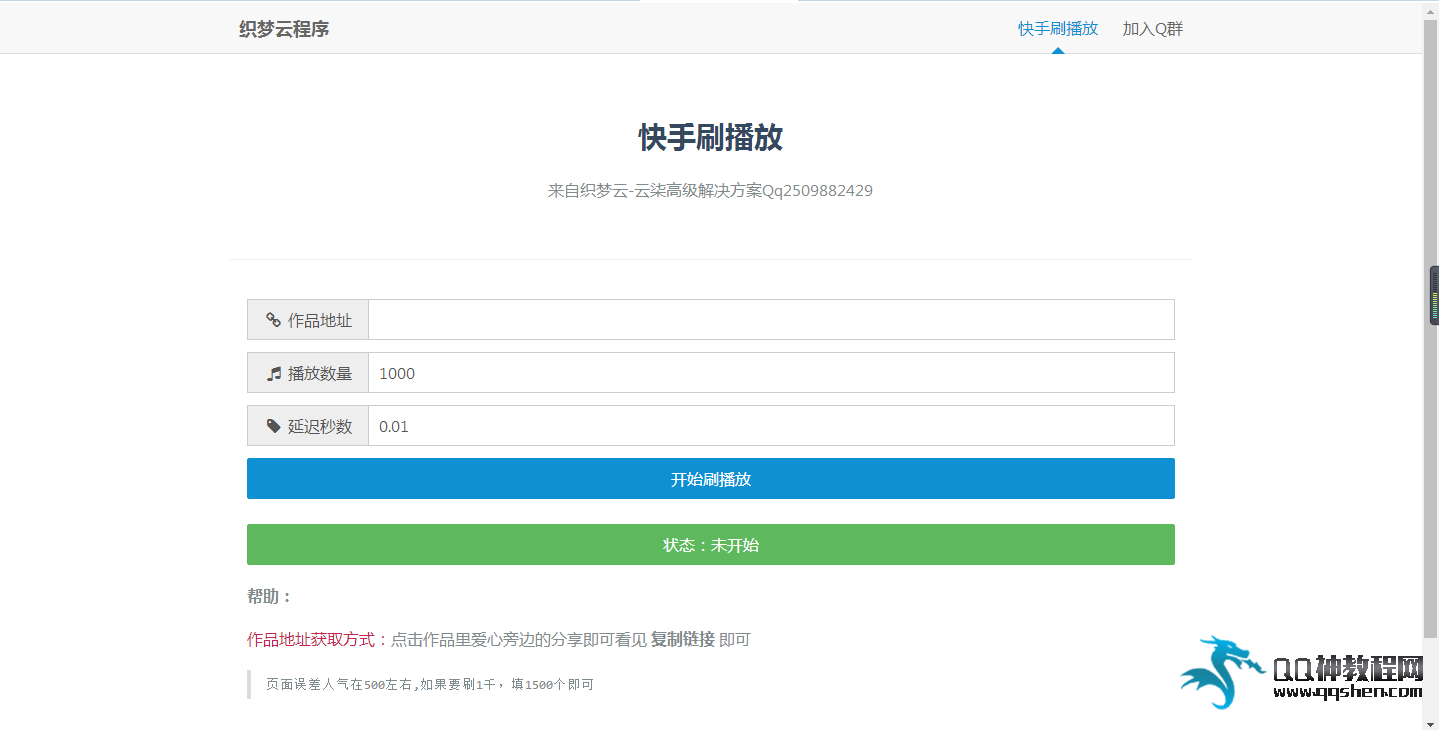This screenshot has width=1439, height=730.
Task: Click the page's vertical scrollbar thumb
Action: coord(1431,327)
